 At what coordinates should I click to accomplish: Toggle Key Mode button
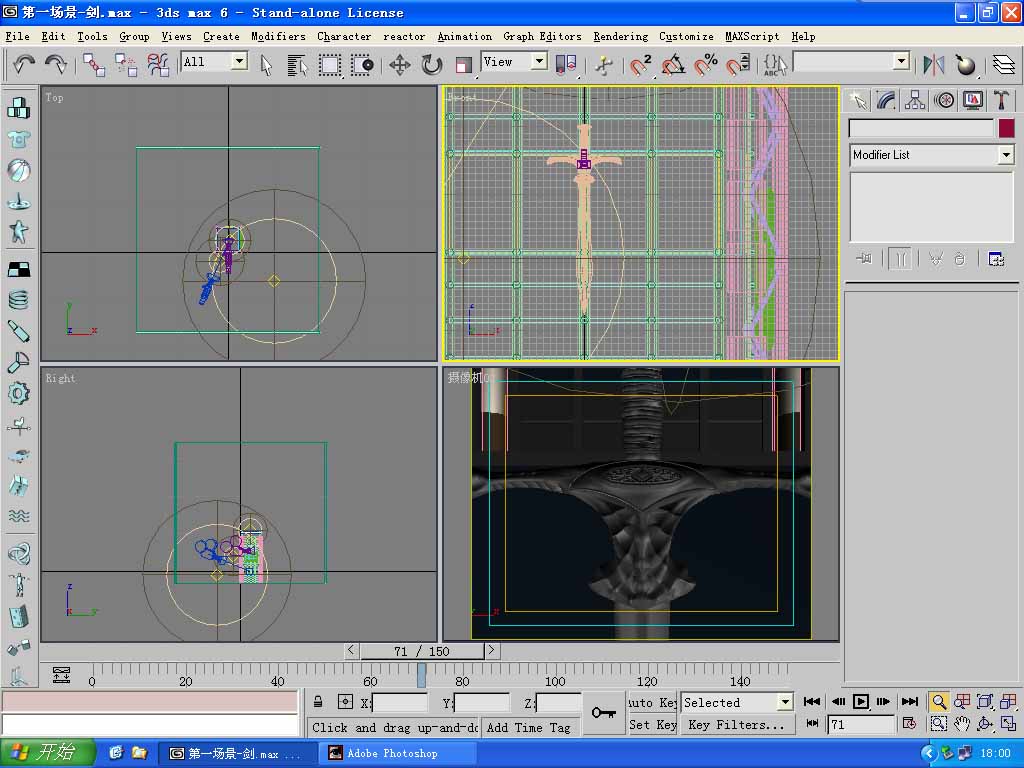(812, 723)
